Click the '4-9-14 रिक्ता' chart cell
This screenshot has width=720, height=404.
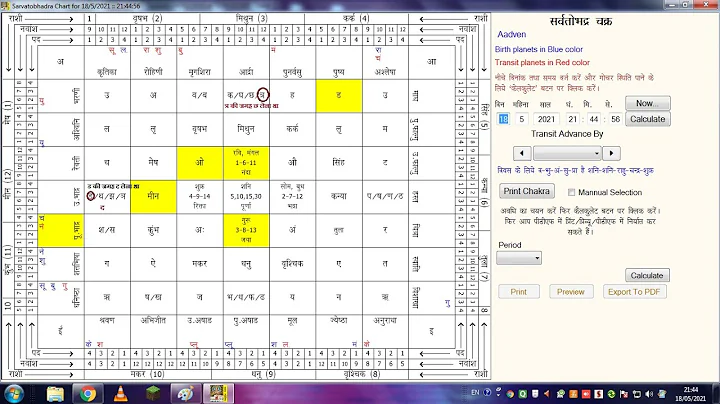point(199,196)
